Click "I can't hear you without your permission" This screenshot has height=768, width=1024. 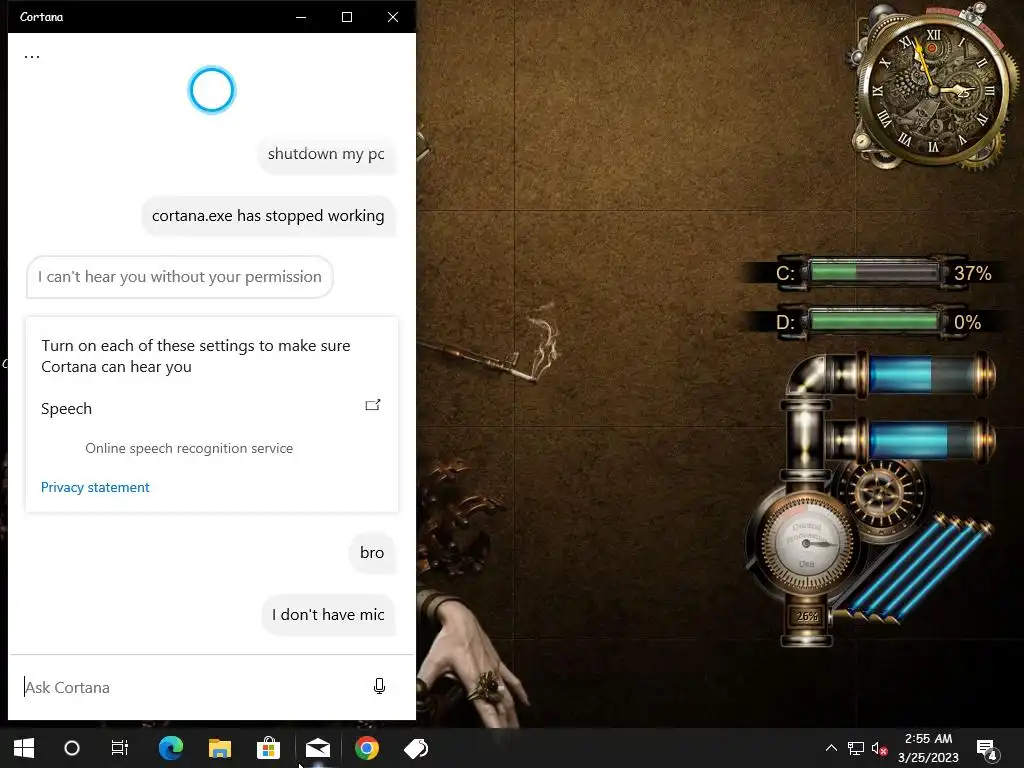180,277
